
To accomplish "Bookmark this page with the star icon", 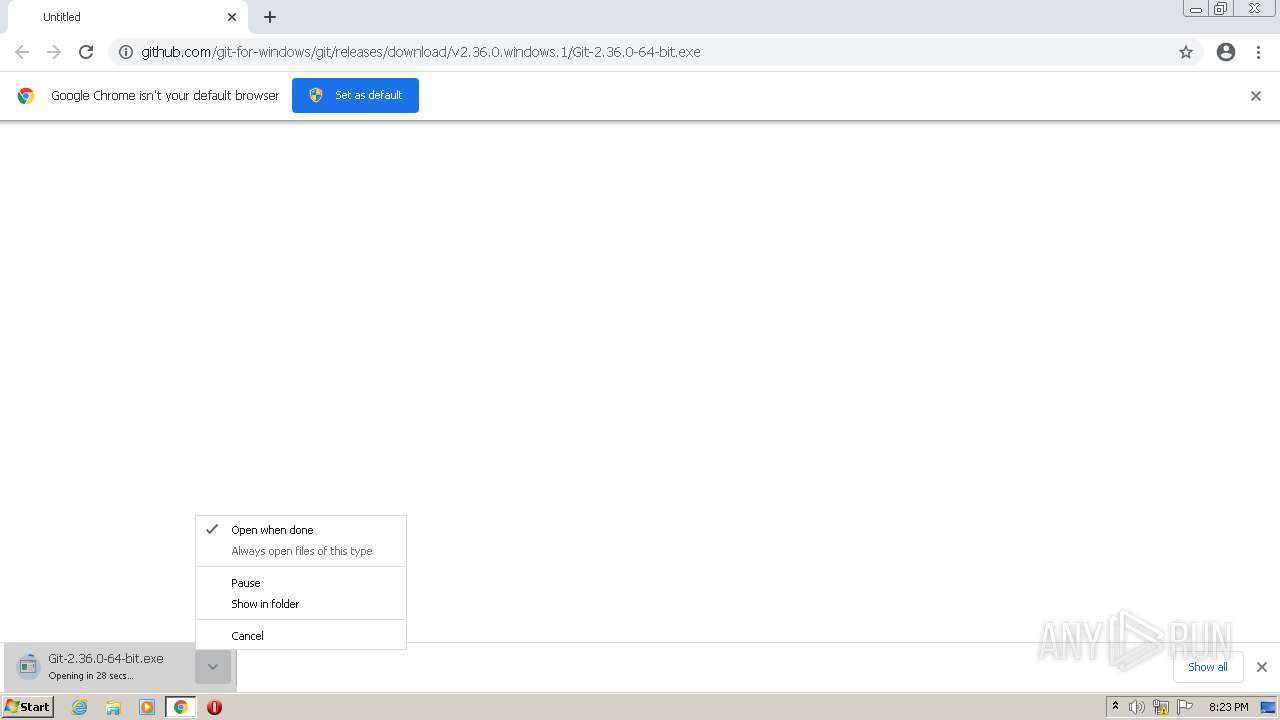I will pyautogui.click(x=1186, y=52).
